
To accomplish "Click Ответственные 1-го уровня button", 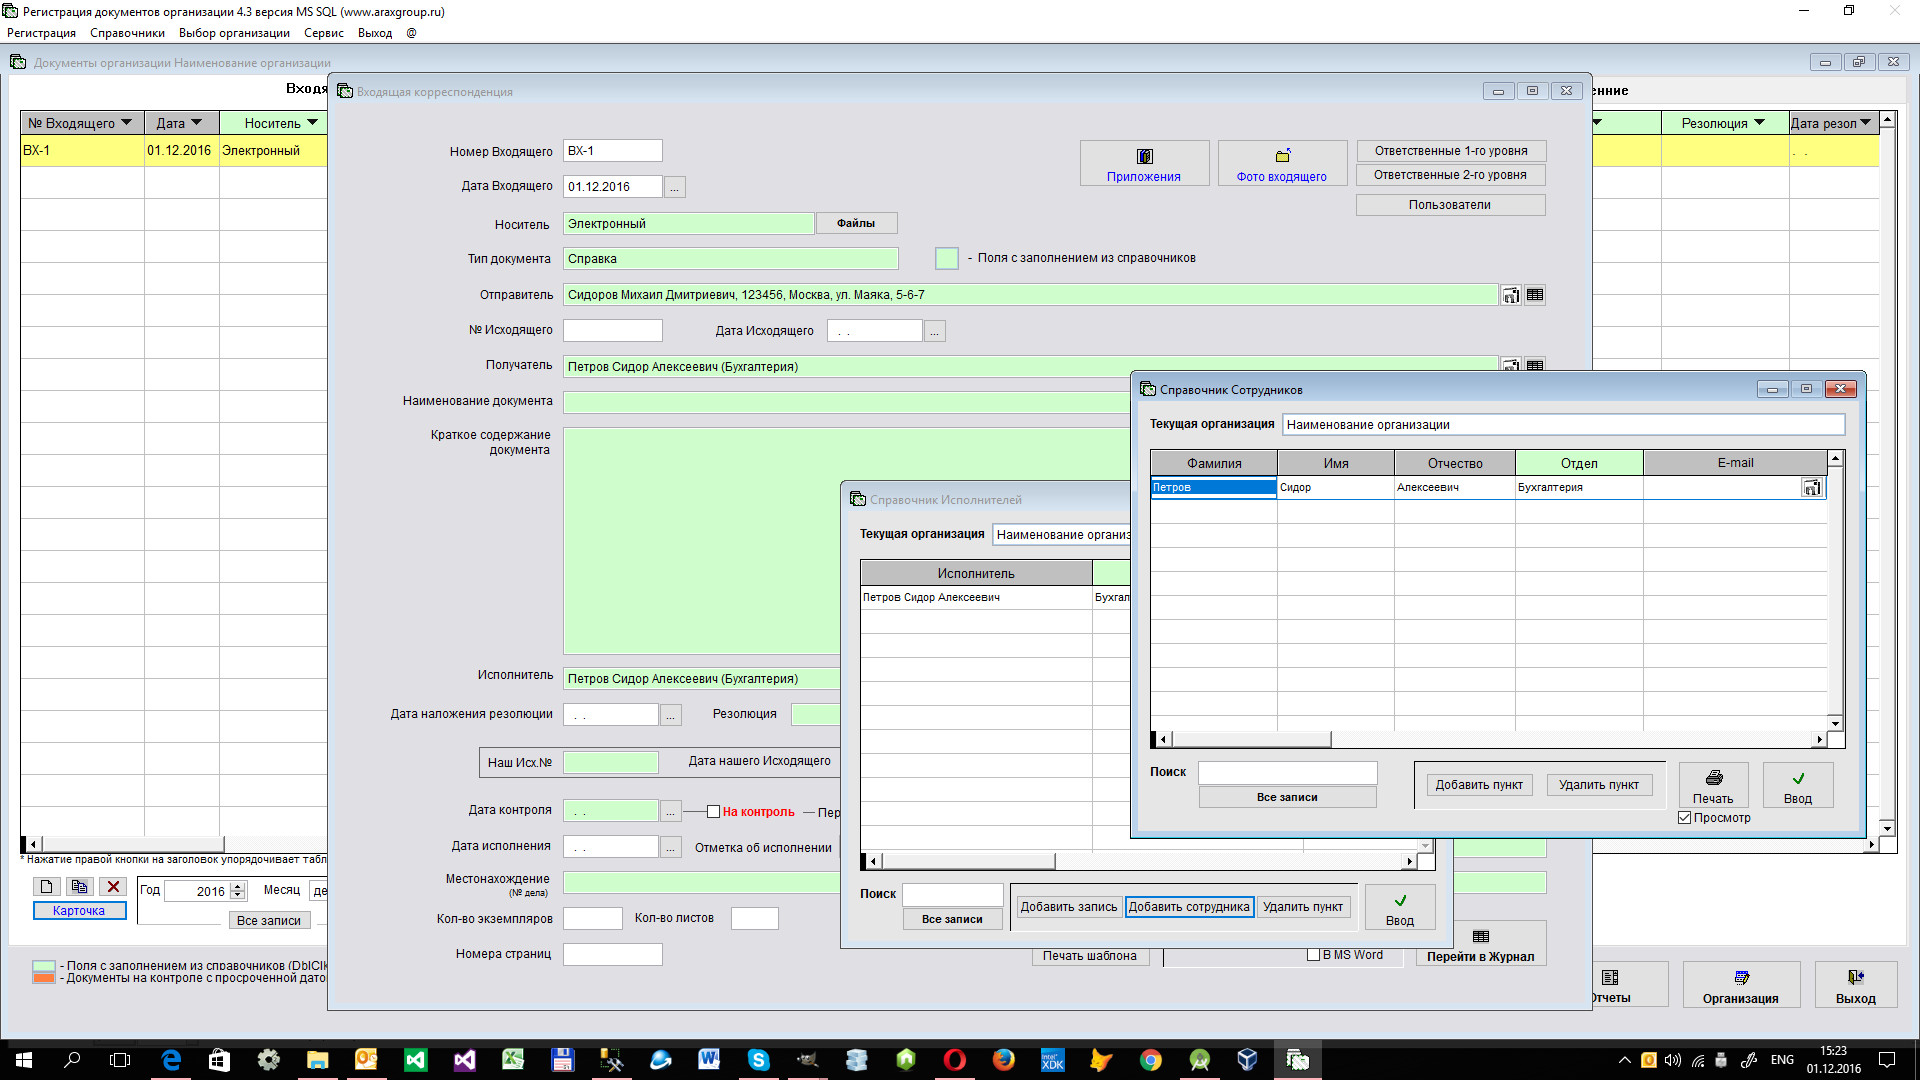I will (x=1450, y=151).
